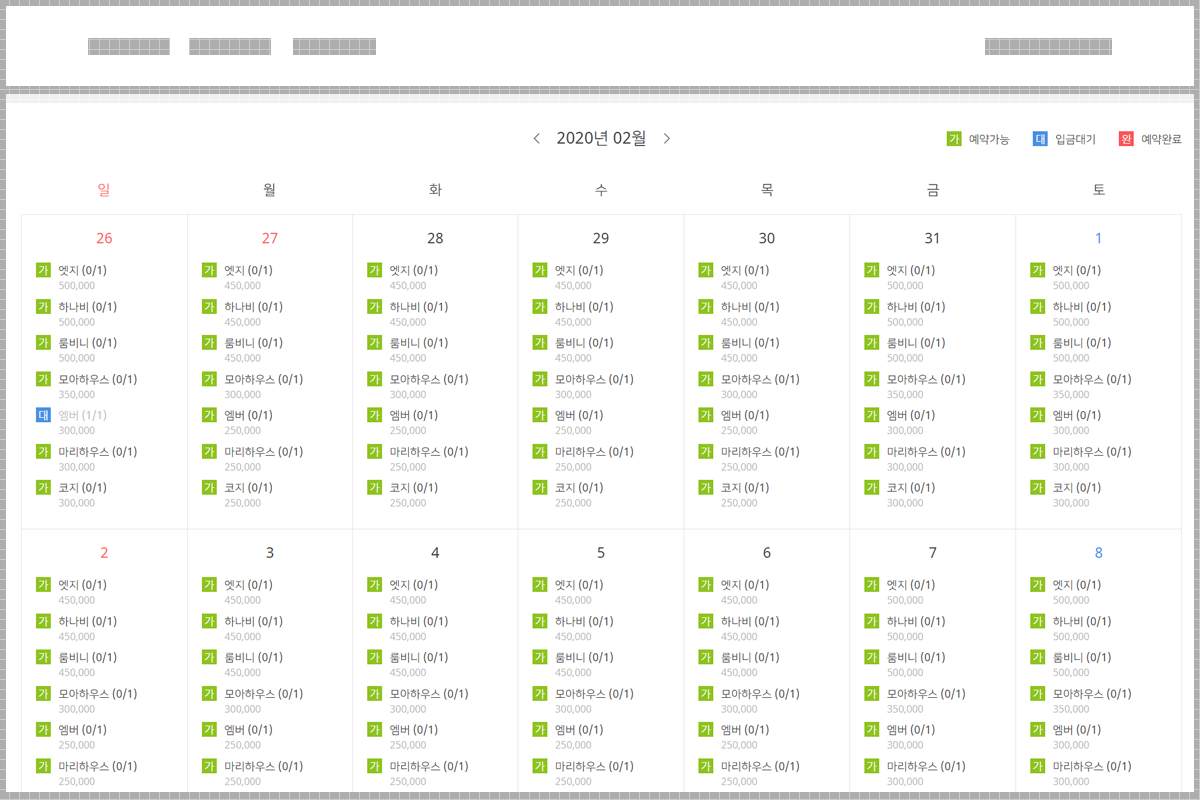Click the green 가 icon beside 엠버 on the 6th
The width and height of the screenshot is (1200, 800).
tap(705, 729)
